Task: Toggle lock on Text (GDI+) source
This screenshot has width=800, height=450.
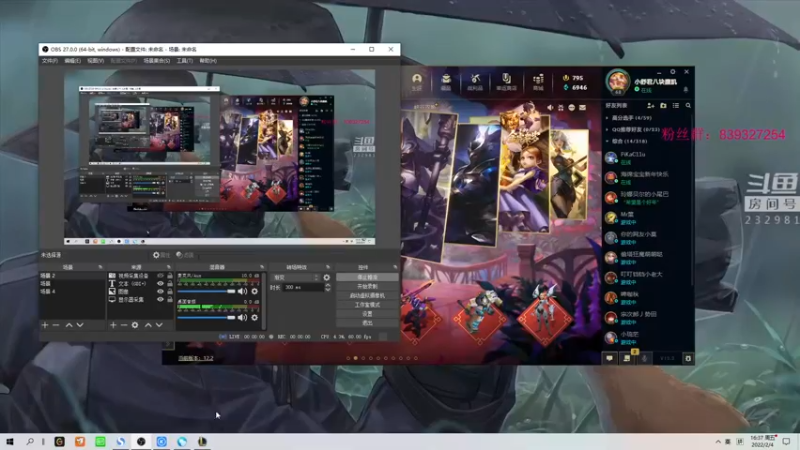Action: tap(170, 284)
